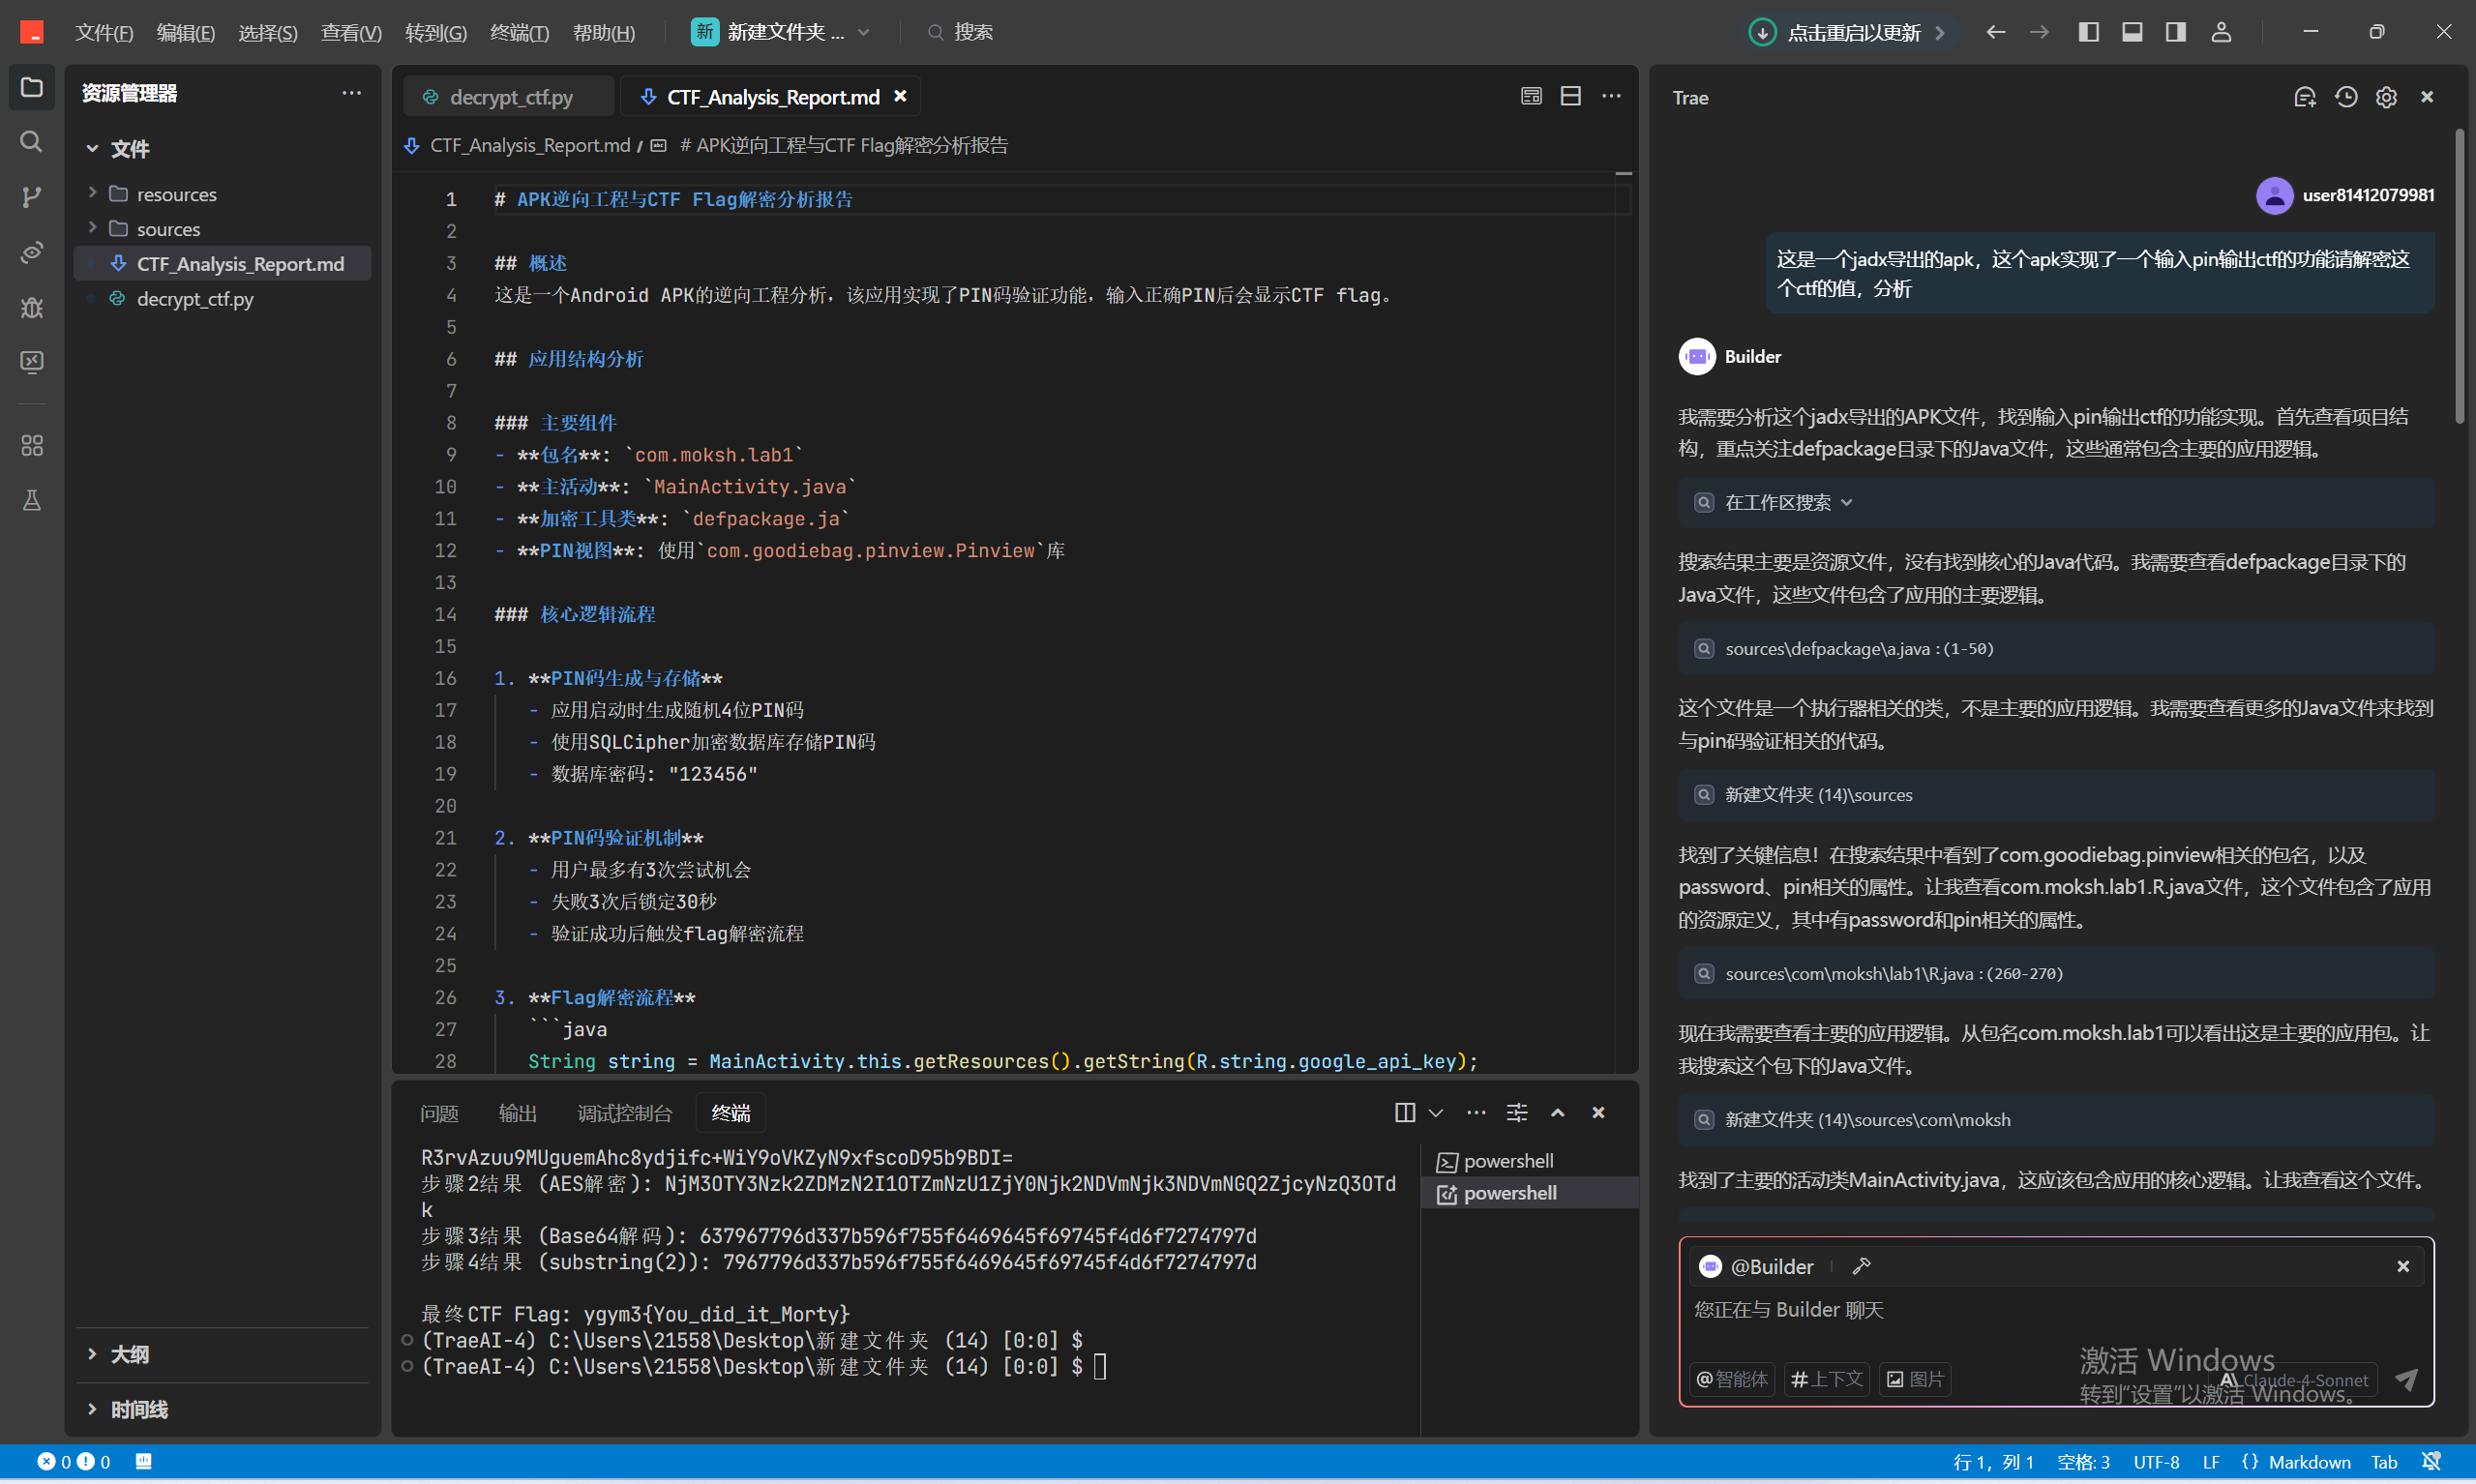Switch to the decrypt_ctf.py tab
This screenshot has height=1484, width=2476.
[x=510, y=97]
